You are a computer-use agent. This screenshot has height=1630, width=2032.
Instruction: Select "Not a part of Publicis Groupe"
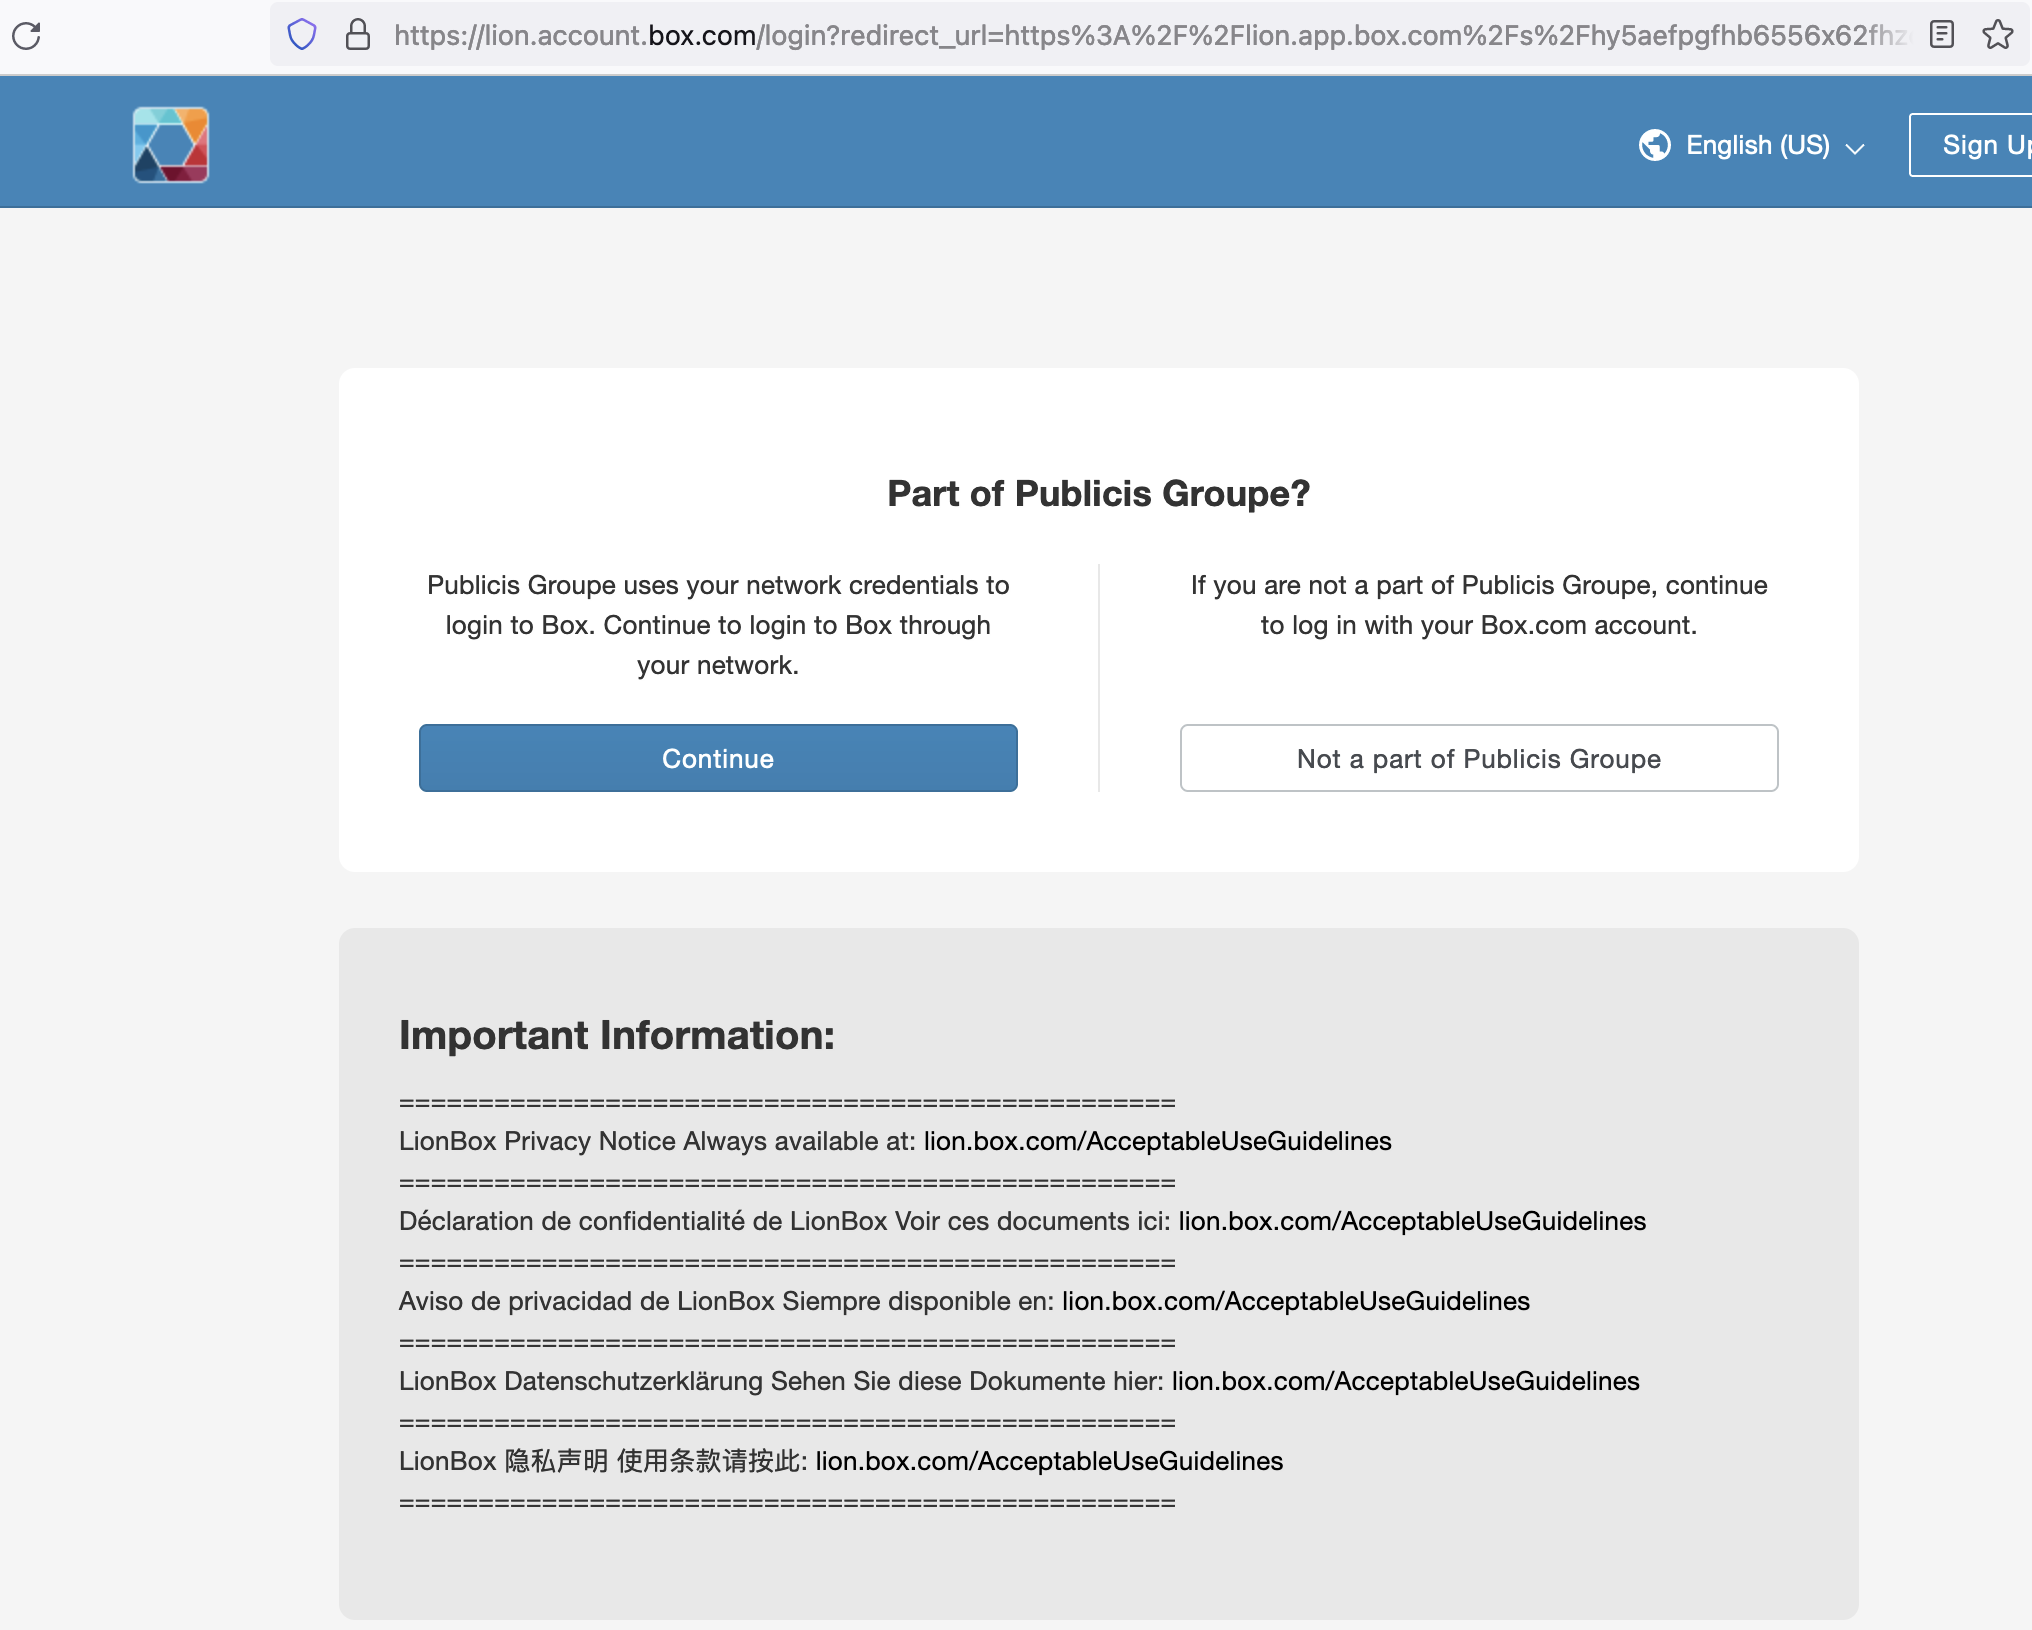(x=1479, y=758)
